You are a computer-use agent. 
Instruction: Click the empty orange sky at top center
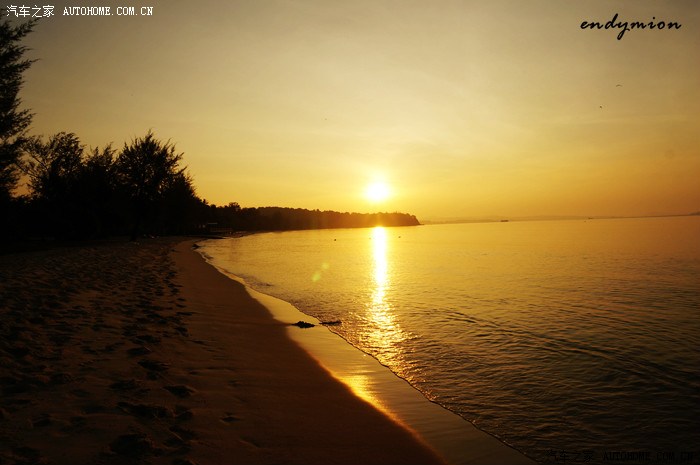pos(350,60)
